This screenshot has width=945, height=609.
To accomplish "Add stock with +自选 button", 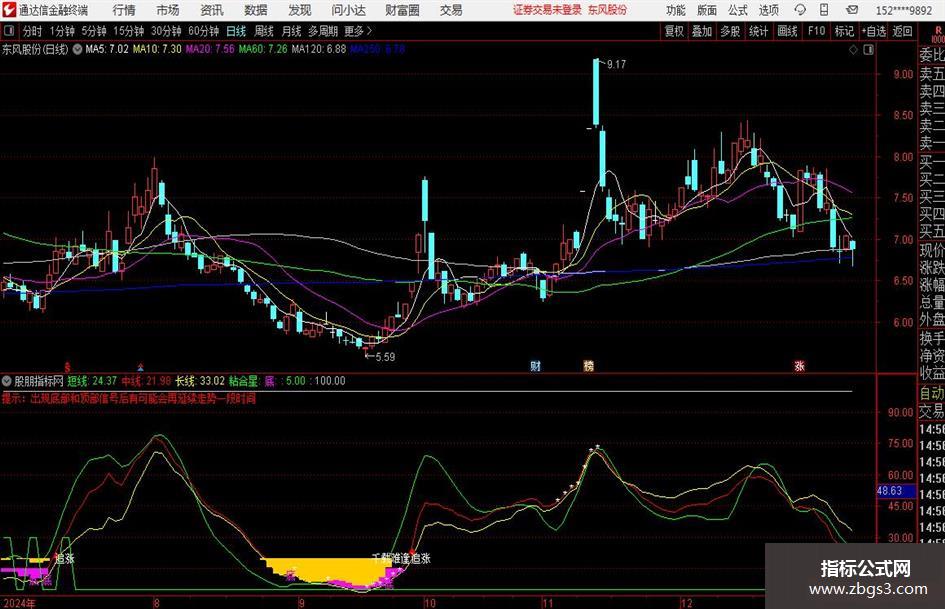I will (874, 31).
